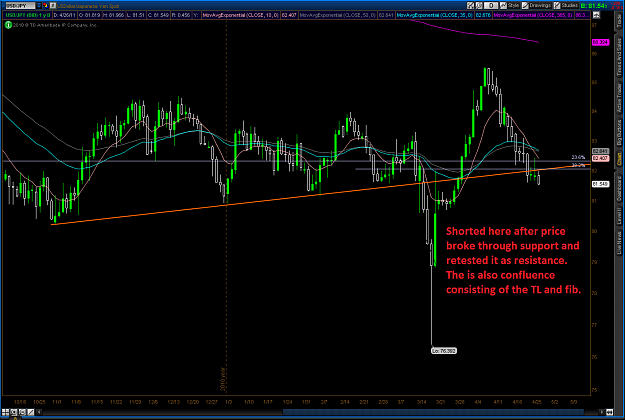
Task: Click the expand axis icon at bottom right
Action: (x=610, y=412)
